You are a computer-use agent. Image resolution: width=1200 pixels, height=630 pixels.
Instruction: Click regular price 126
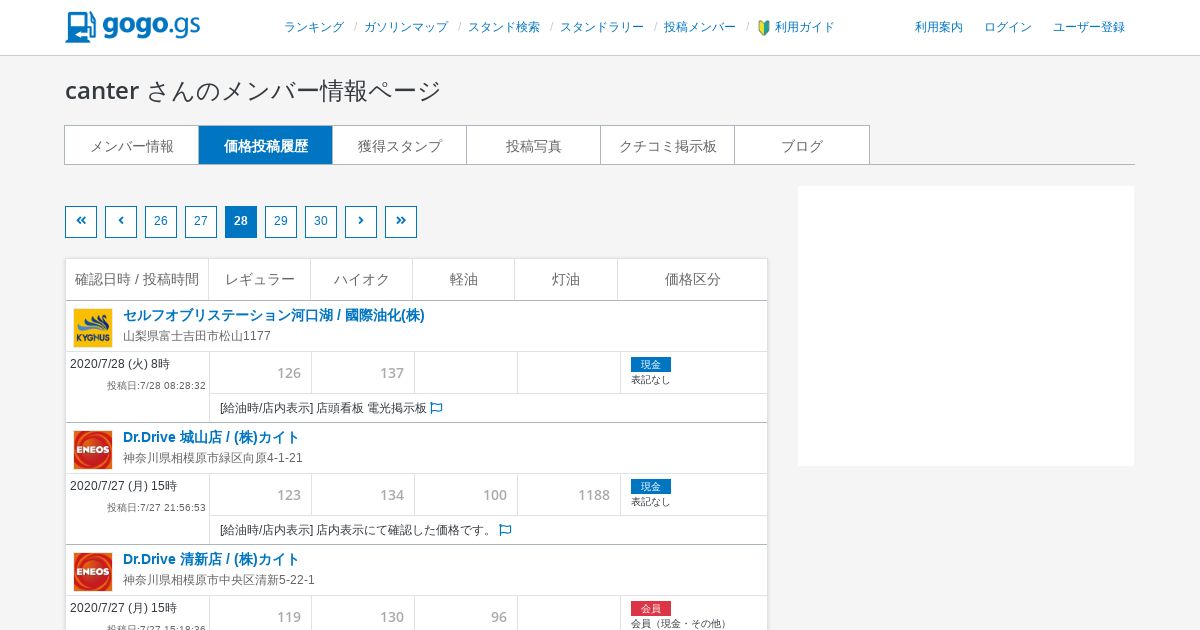click(289, 373)
